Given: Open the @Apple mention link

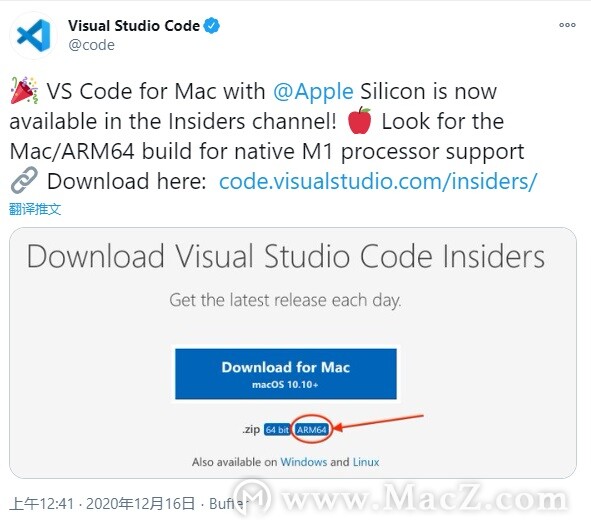Looking at the screenshot, I should [x=313, y=91].
